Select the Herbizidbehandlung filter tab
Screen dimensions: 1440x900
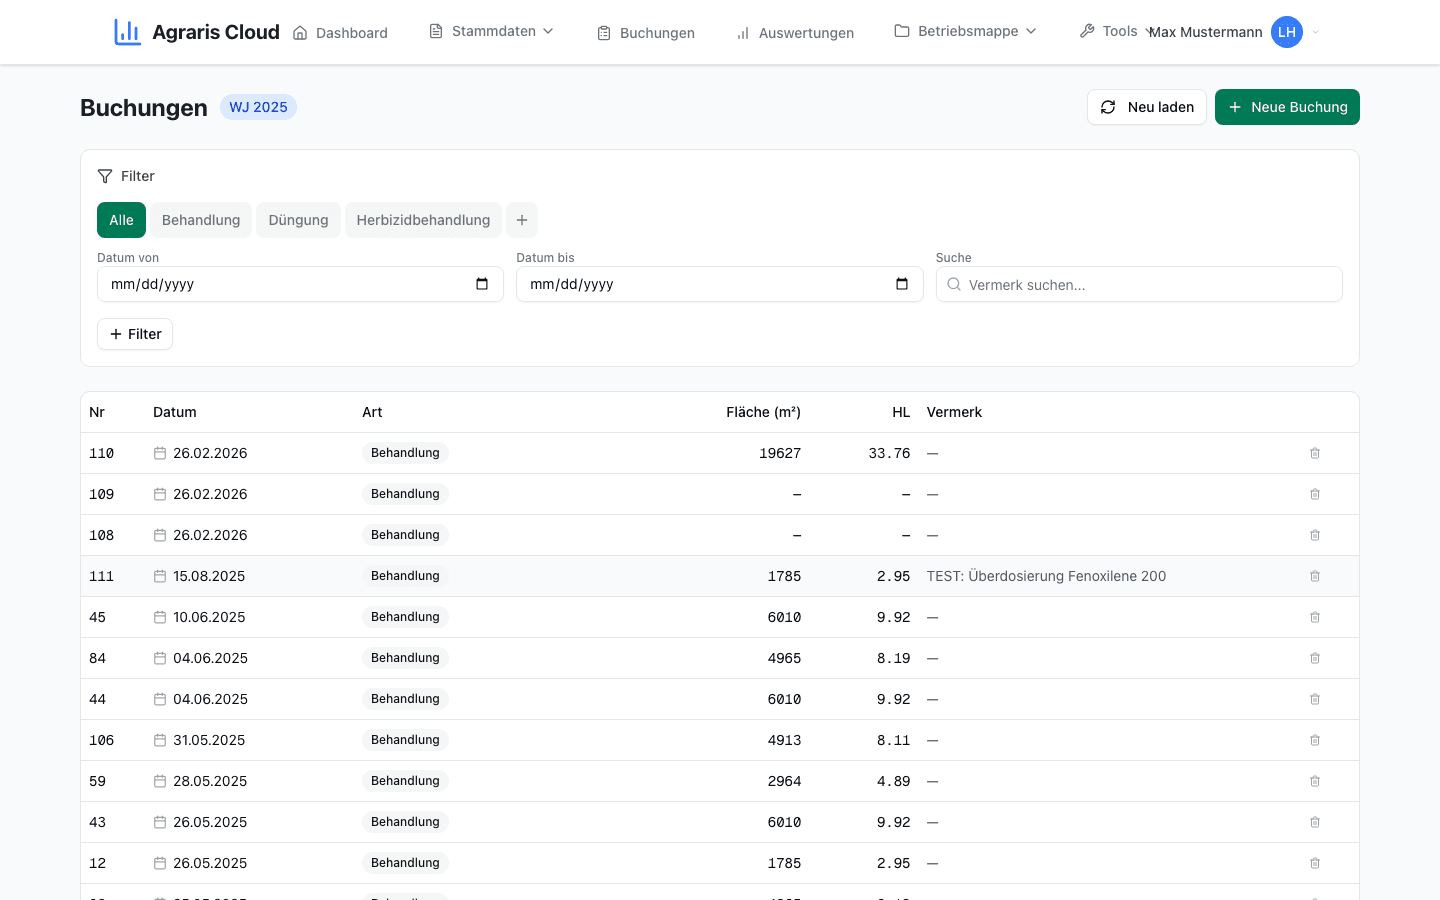[423, 220]
